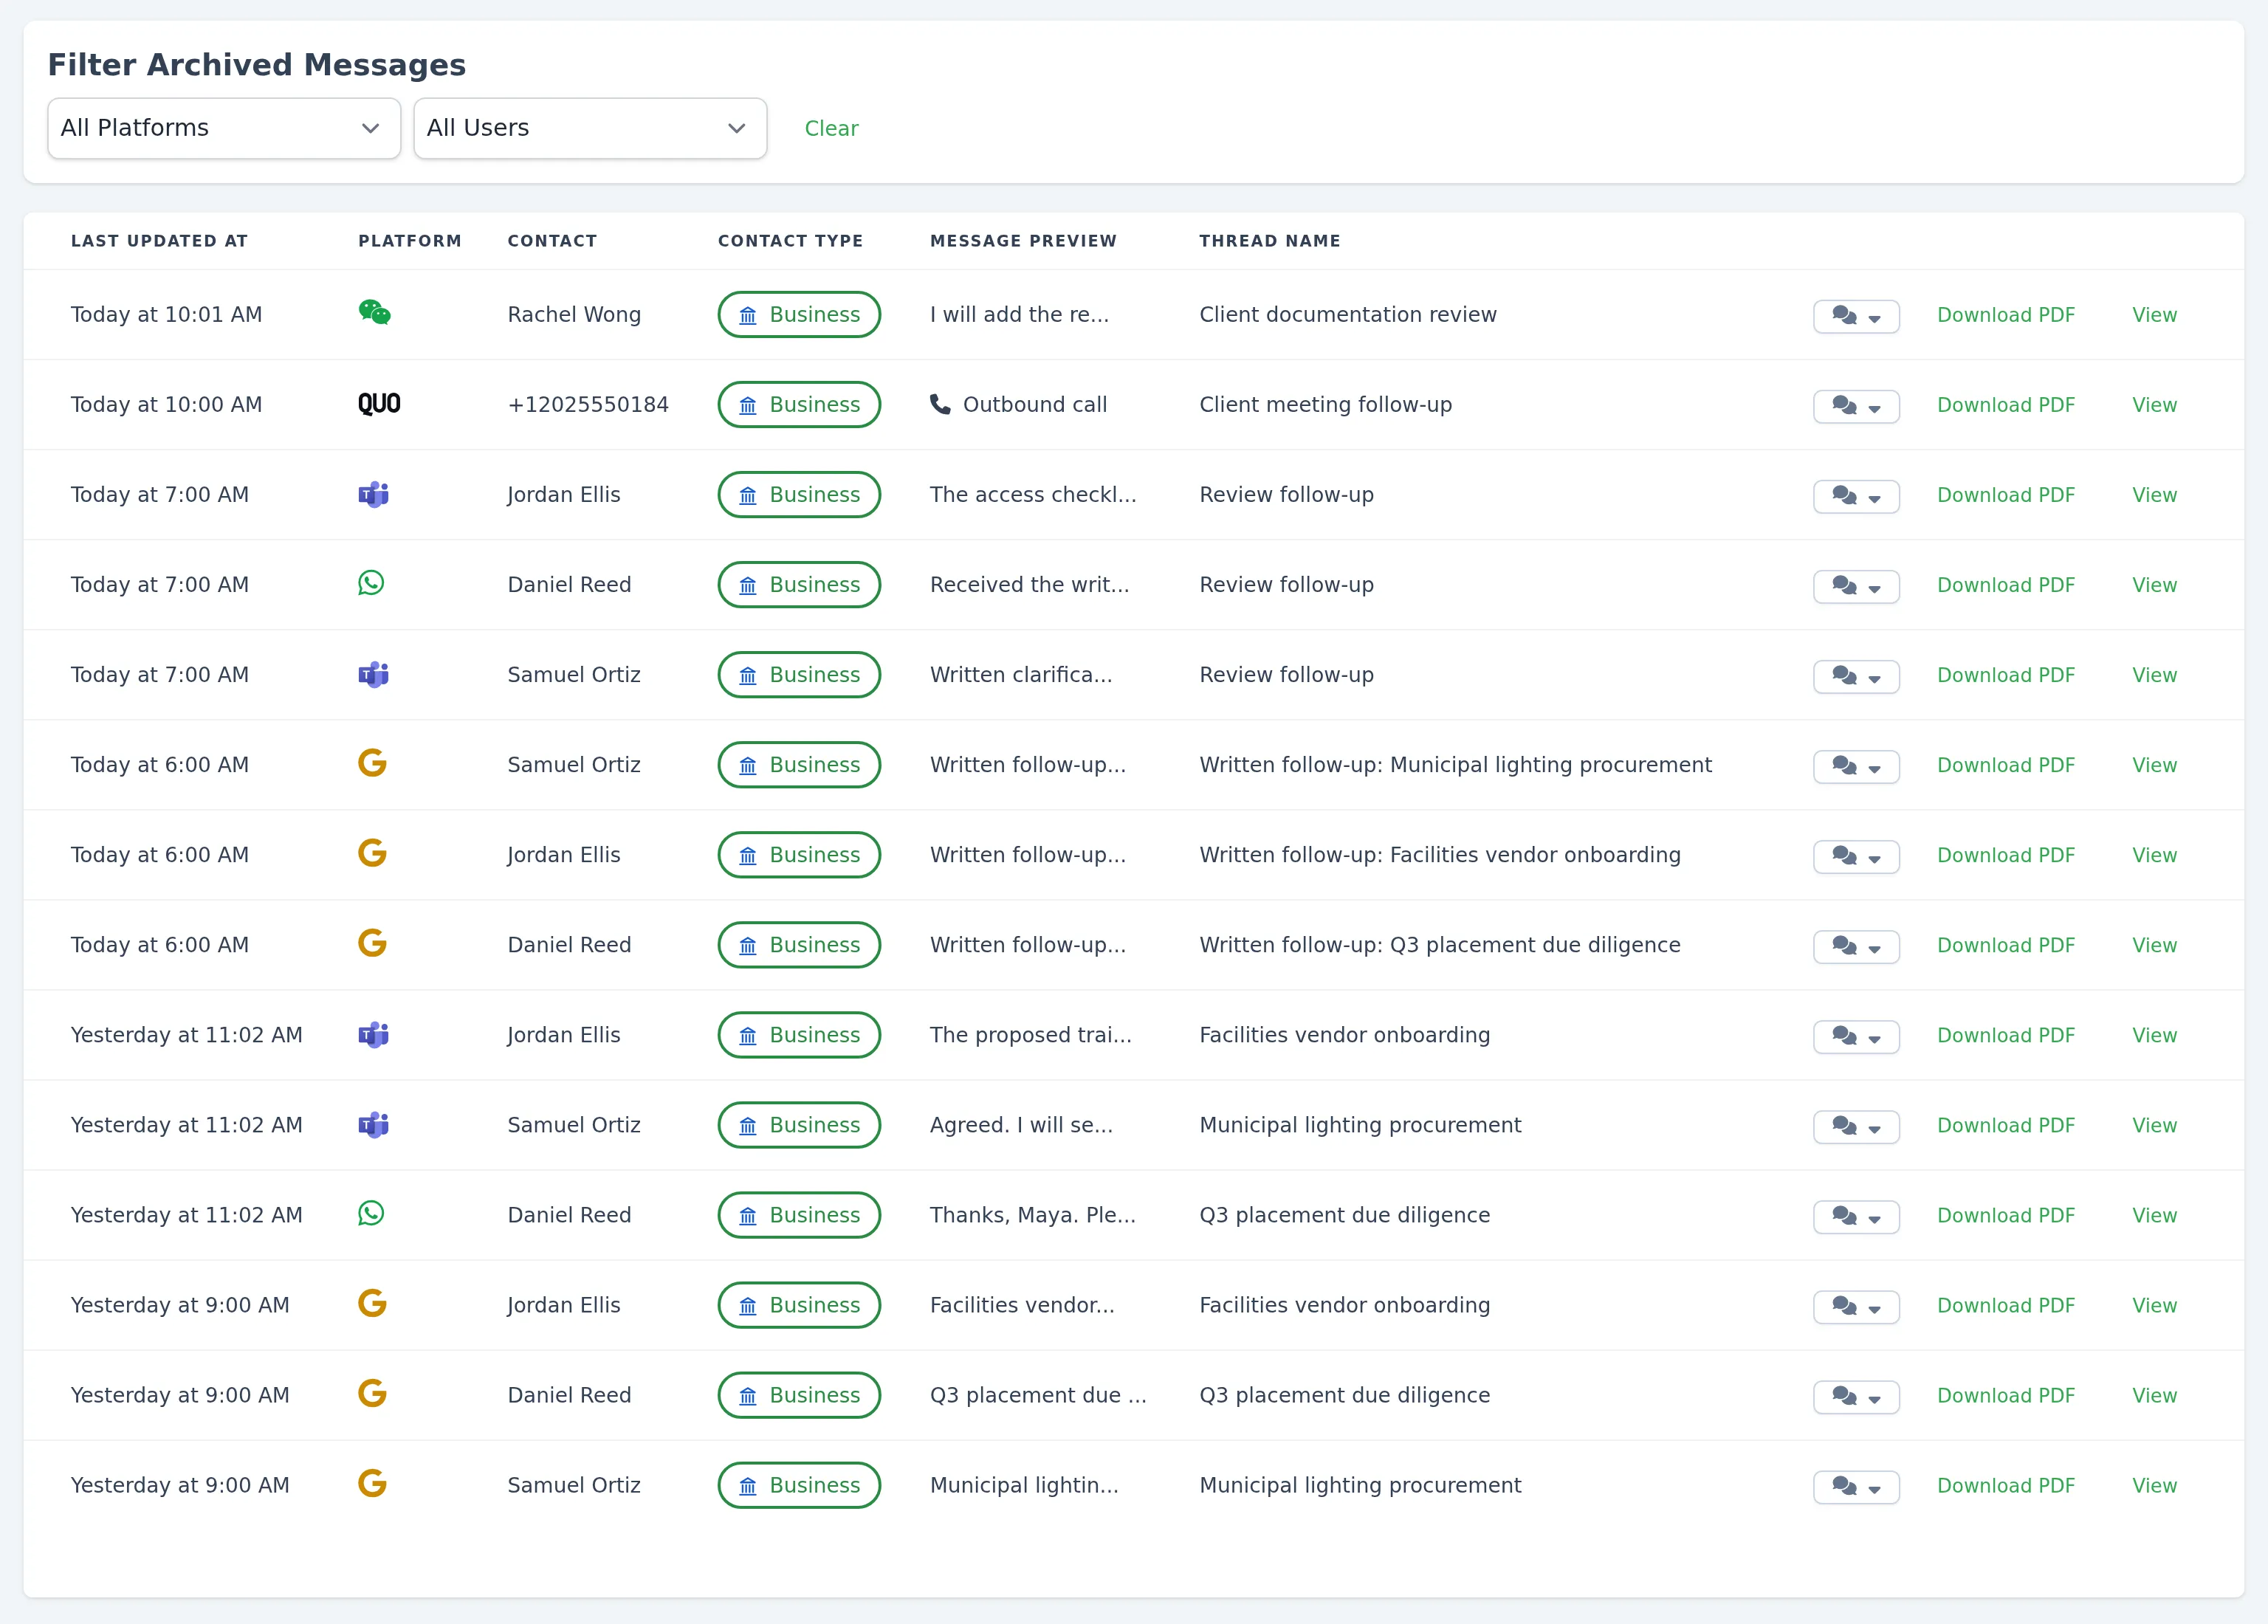Clear the archived message filters
The width and height of the screenshot is (2268, 1624).
[x=831, y=128]
